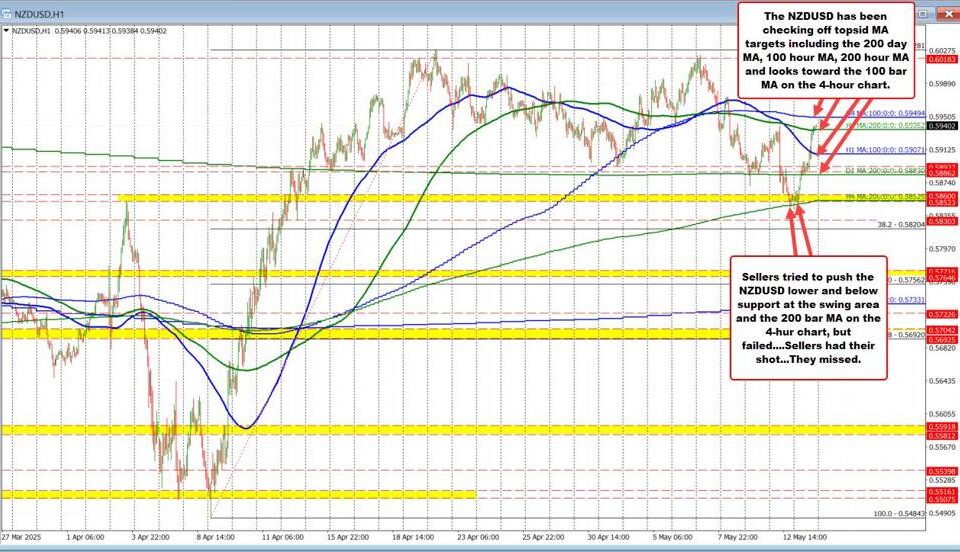The width and height of the screenshot is (960, 552).
Task: Click the red price level label 0.58303
Action: [x=942, y=222]
